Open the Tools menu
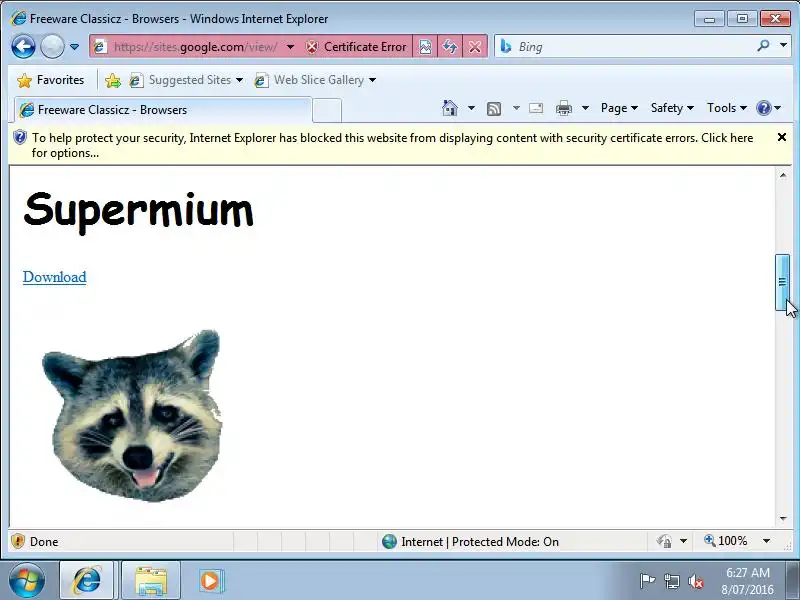800x600 pixels. 727,108
